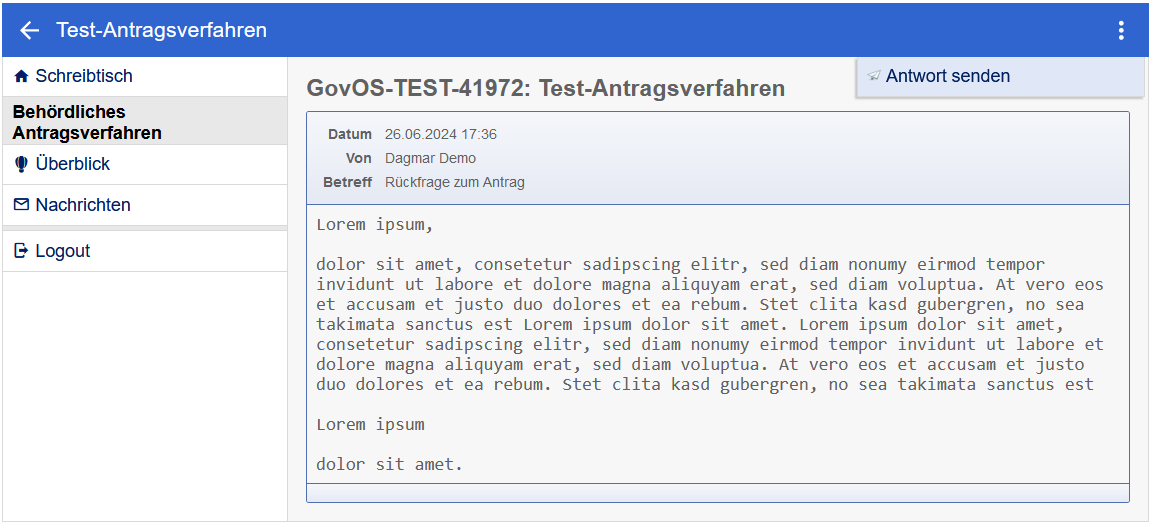Click the paper plane send icon

pyautogui.click(x=874, y=76)
